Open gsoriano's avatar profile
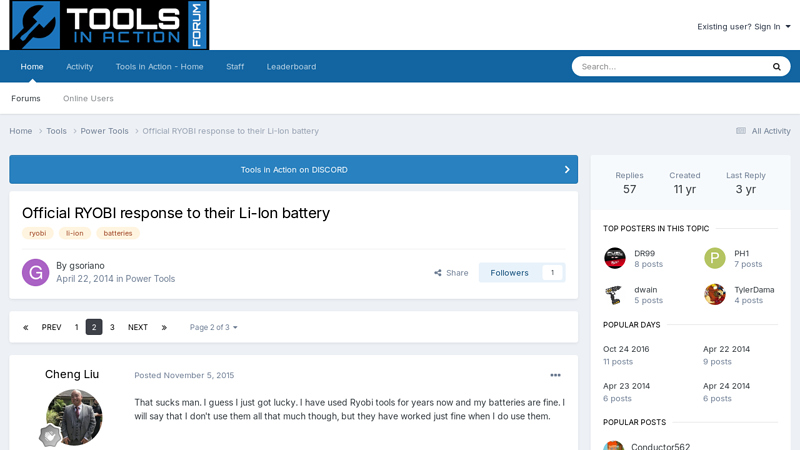Image resolution: width=800 pixels, height=450 pixels. pyautogui.click(x=35, y=272)
